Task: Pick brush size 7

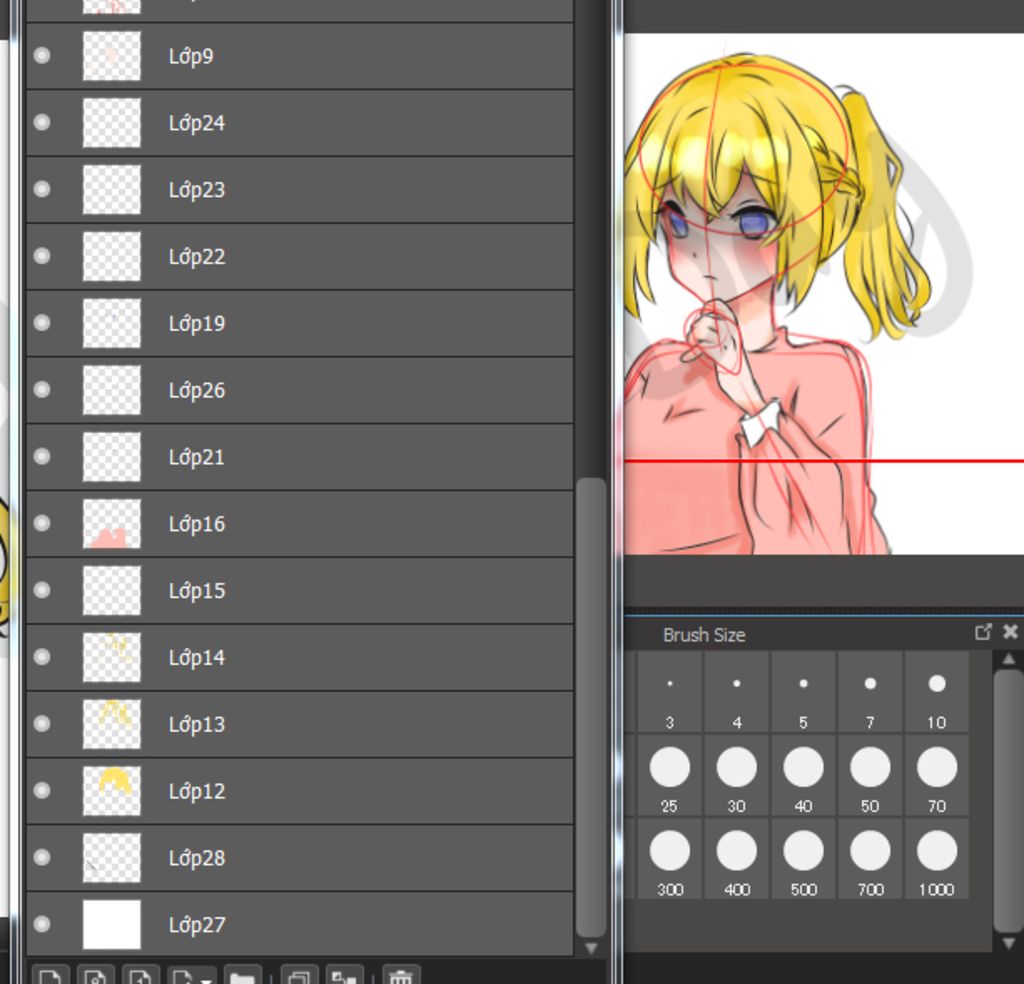Action: 871,691
